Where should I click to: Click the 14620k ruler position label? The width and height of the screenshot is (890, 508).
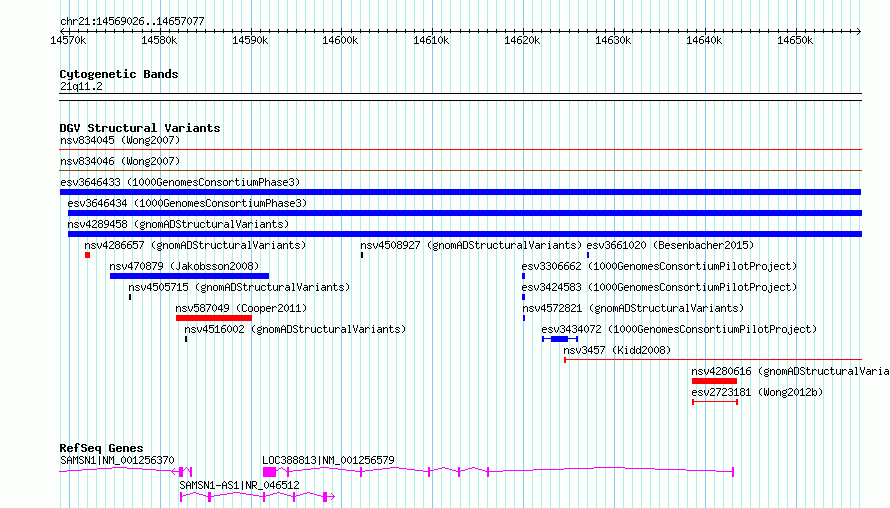pyautogui.click(x=522, y=40)
